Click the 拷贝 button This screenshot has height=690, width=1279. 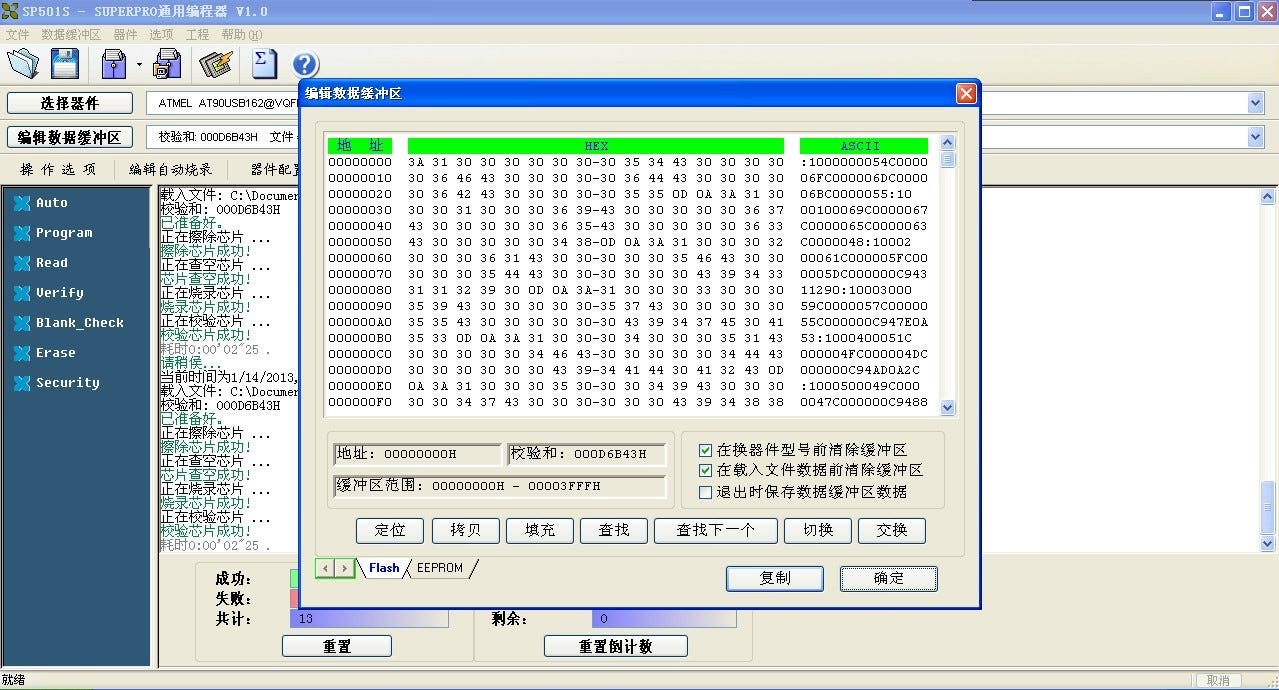465,530
